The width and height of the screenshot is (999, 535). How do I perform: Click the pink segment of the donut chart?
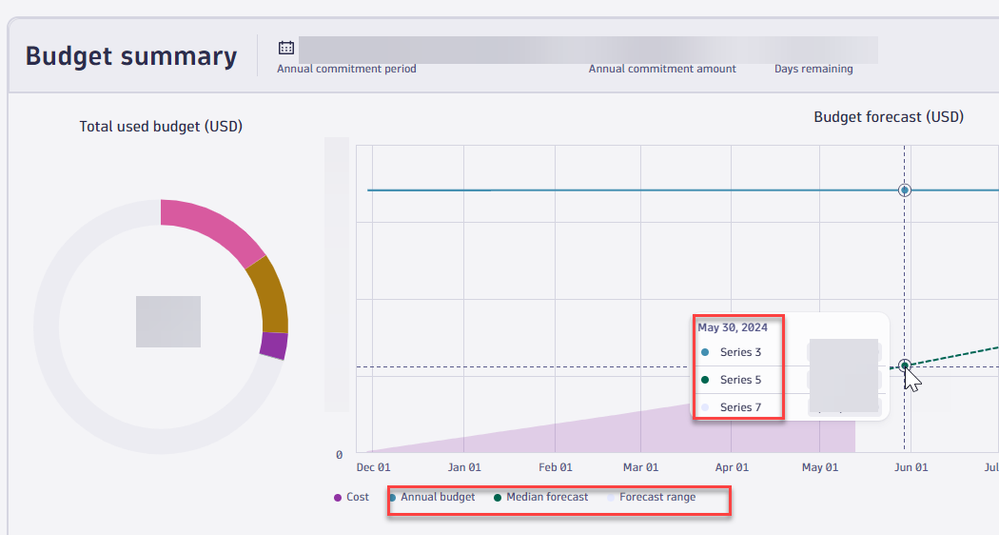click(210, 226)
